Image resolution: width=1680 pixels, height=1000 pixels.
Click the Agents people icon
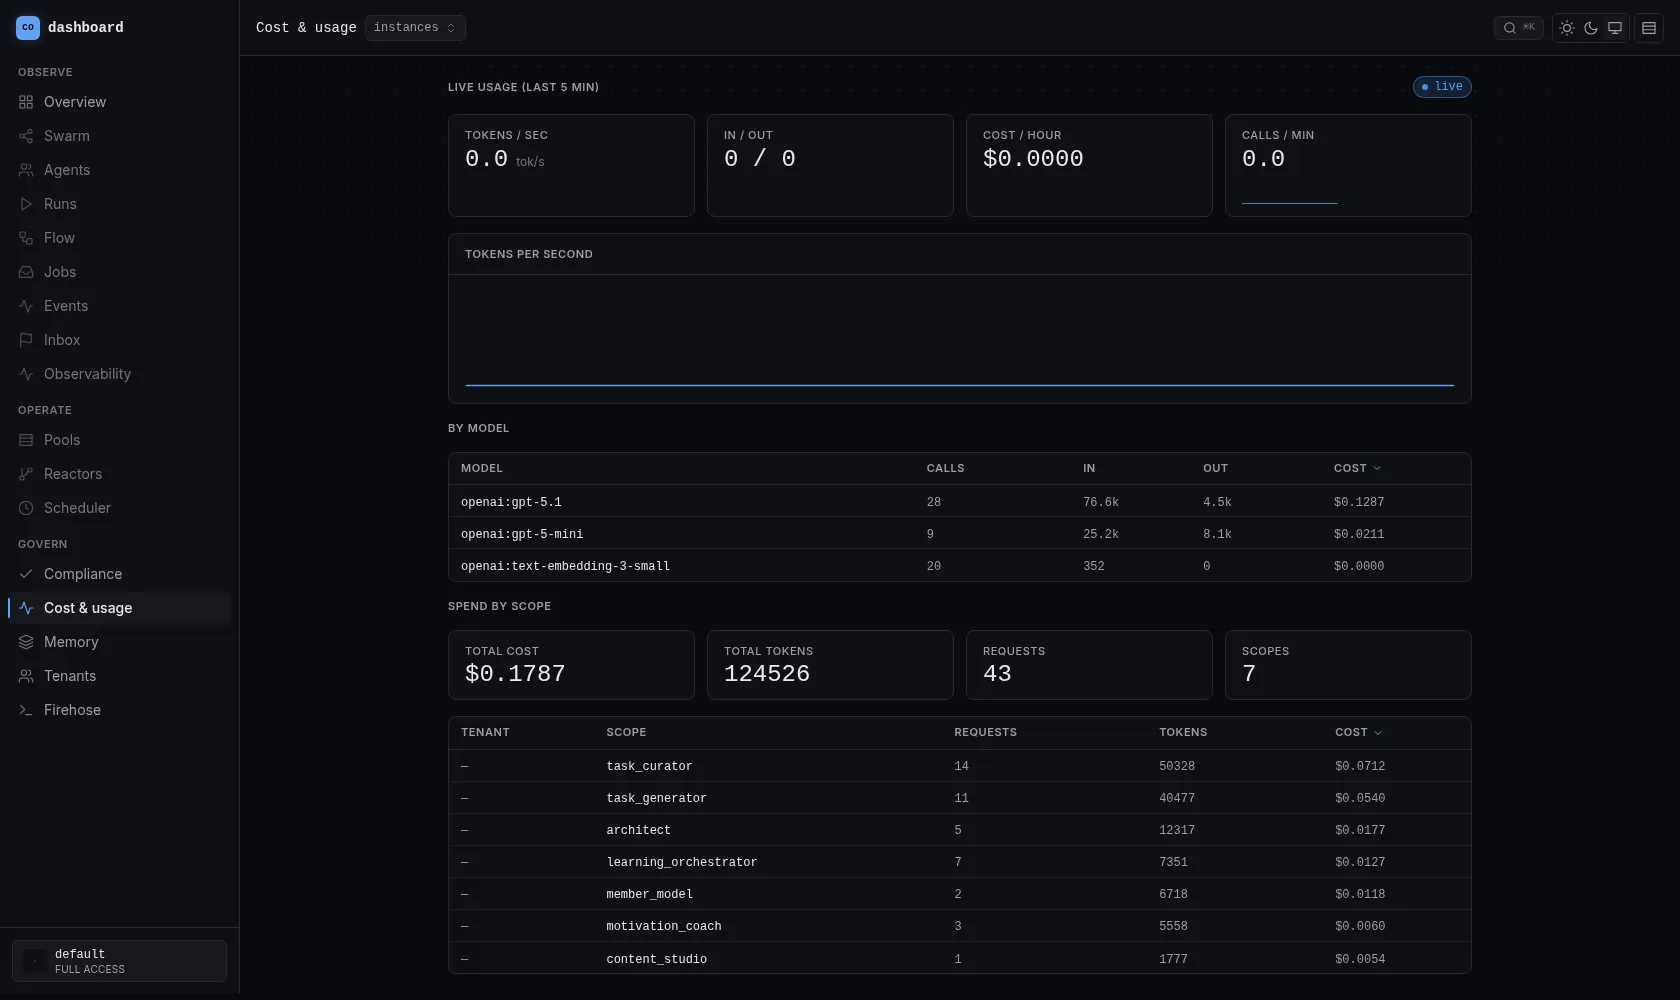(x=26, y=170)
